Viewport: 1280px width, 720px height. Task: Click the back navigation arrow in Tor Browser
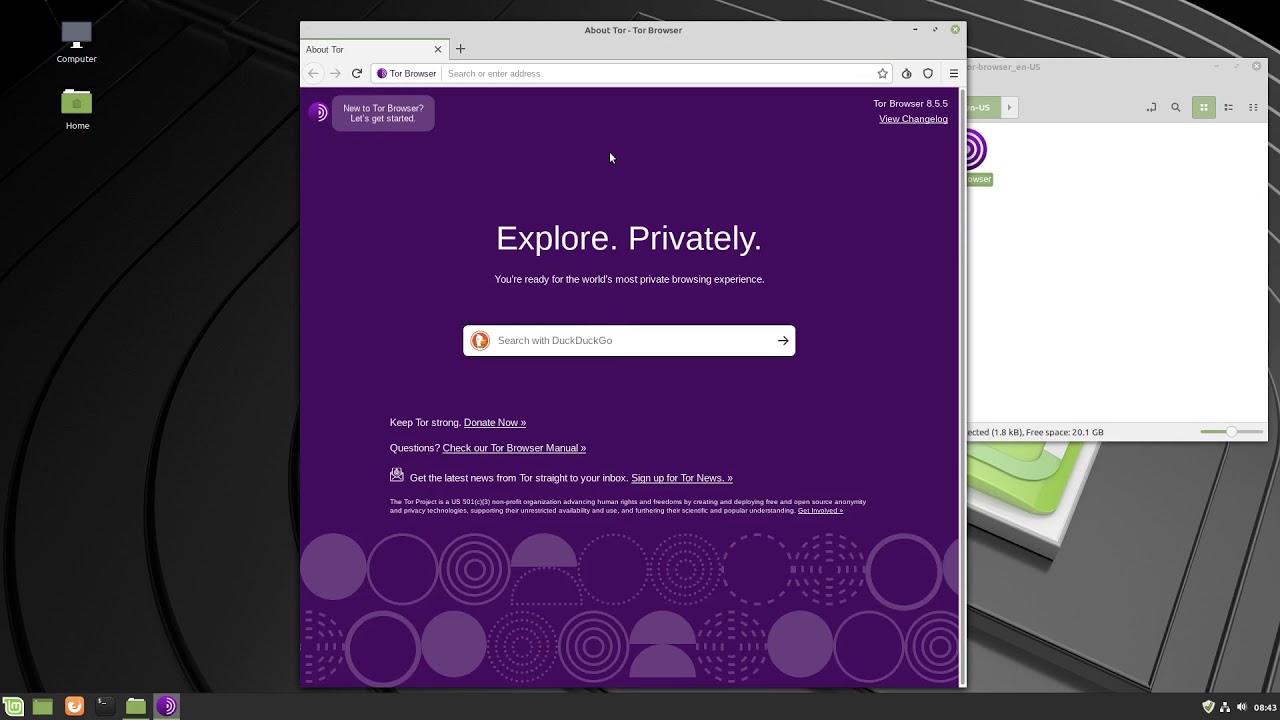point(314,73)
